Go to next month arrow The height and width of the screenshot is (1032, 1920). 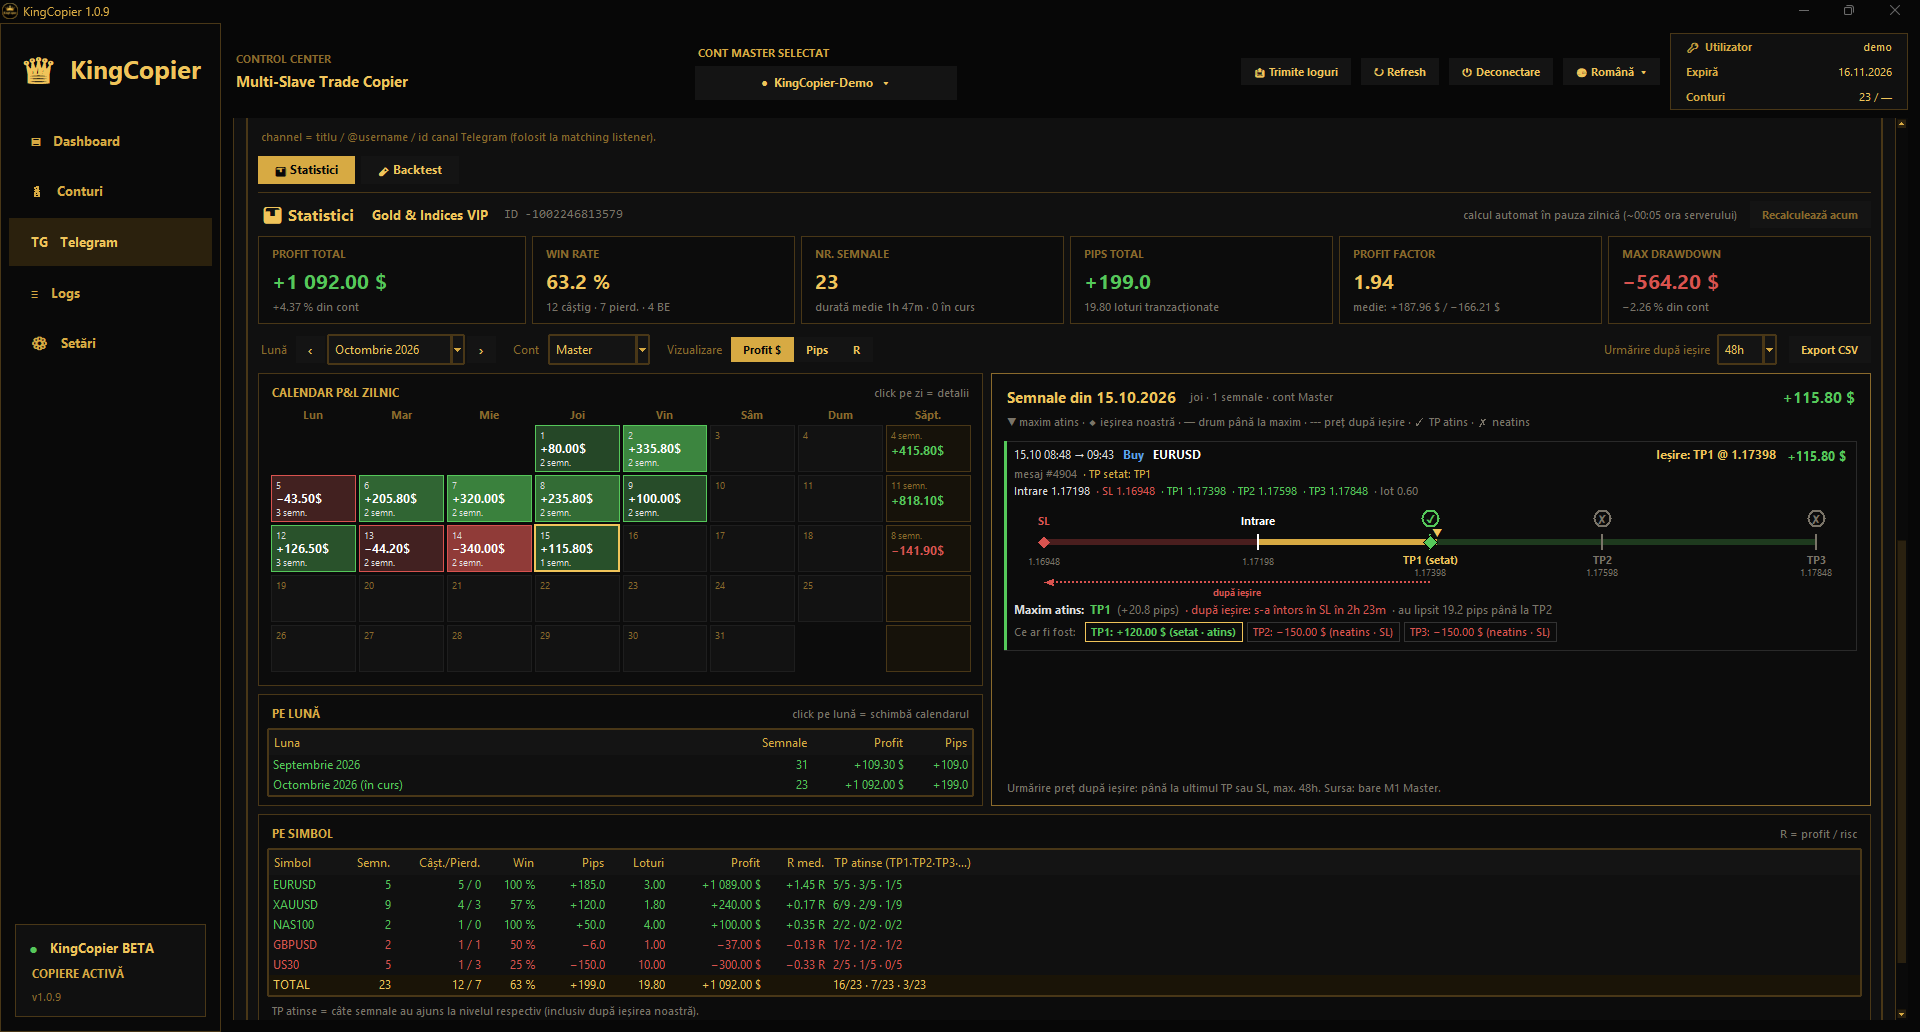pos(481,350)
